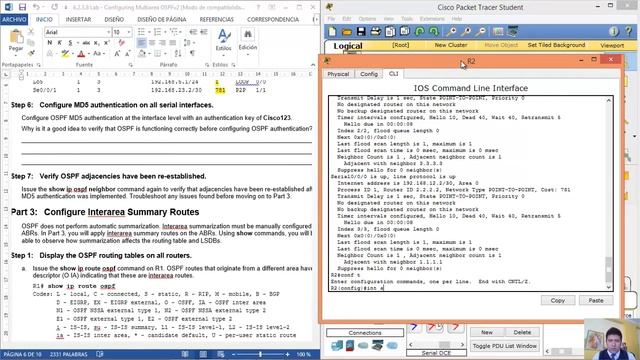Image resolution: width=640 pixels, height=360 pixels.
Task: Apply red font color button
Action: pos(81,53)
